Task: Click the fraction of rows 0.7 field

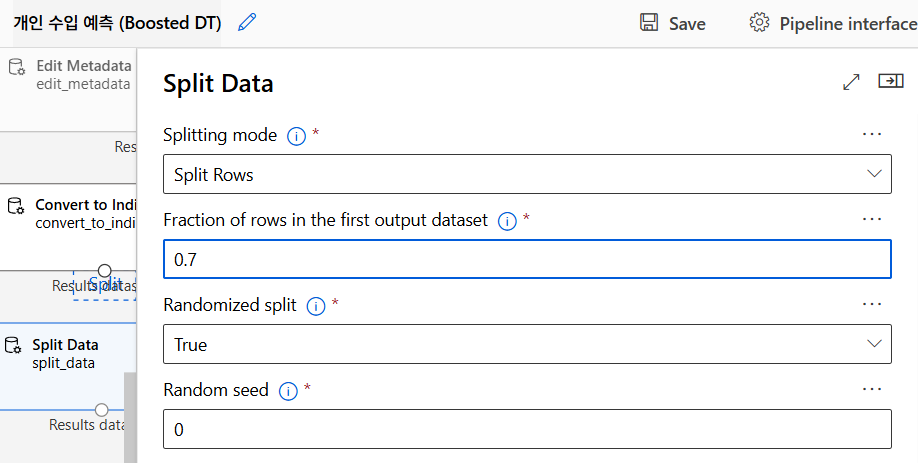Action: [x=526, y=259]
